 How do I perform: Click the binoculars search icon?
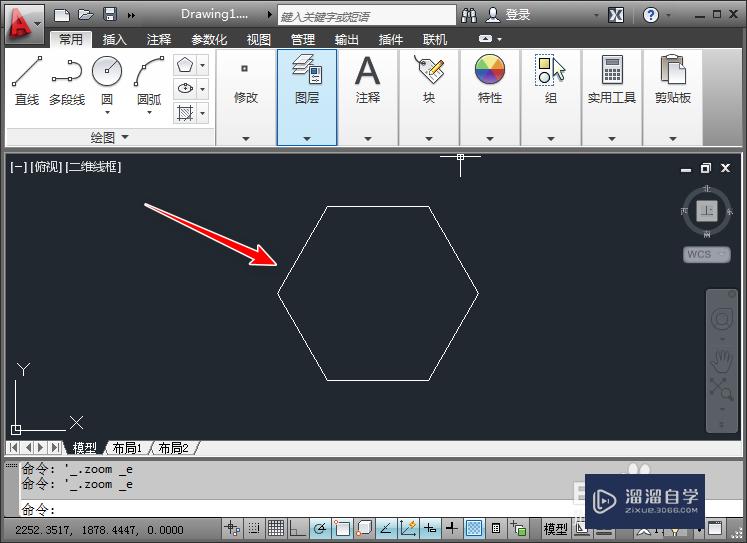(469, 16)
